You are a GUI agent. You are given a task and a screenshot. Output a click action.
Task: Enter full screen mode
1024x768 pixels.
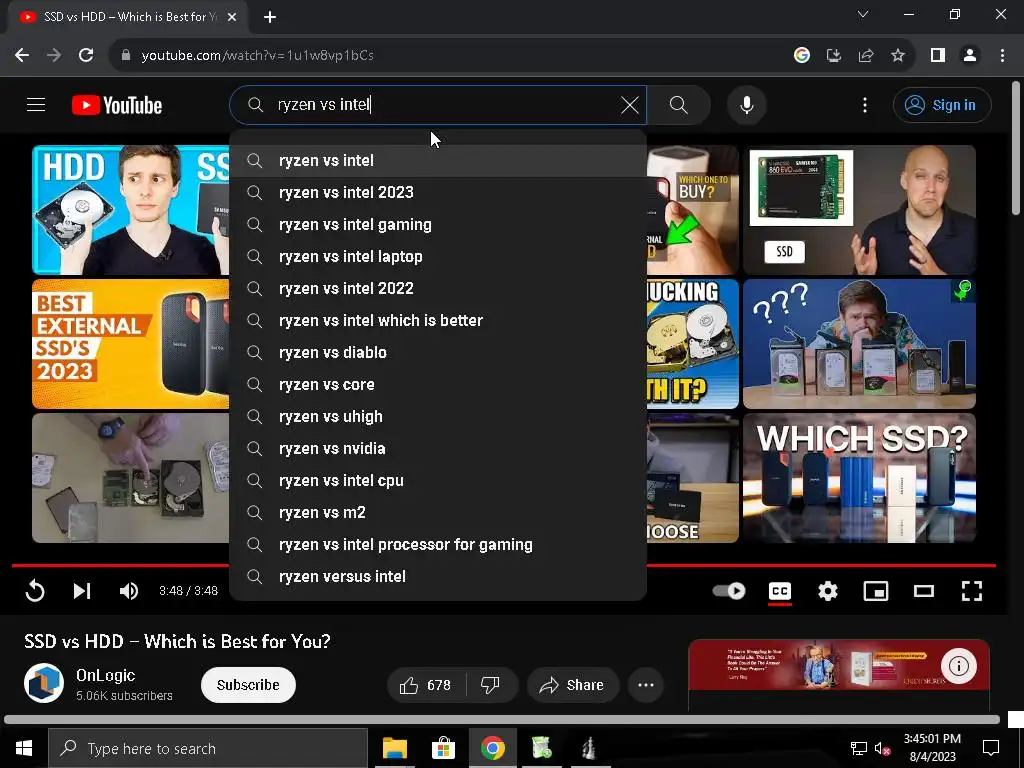[972, 591]
